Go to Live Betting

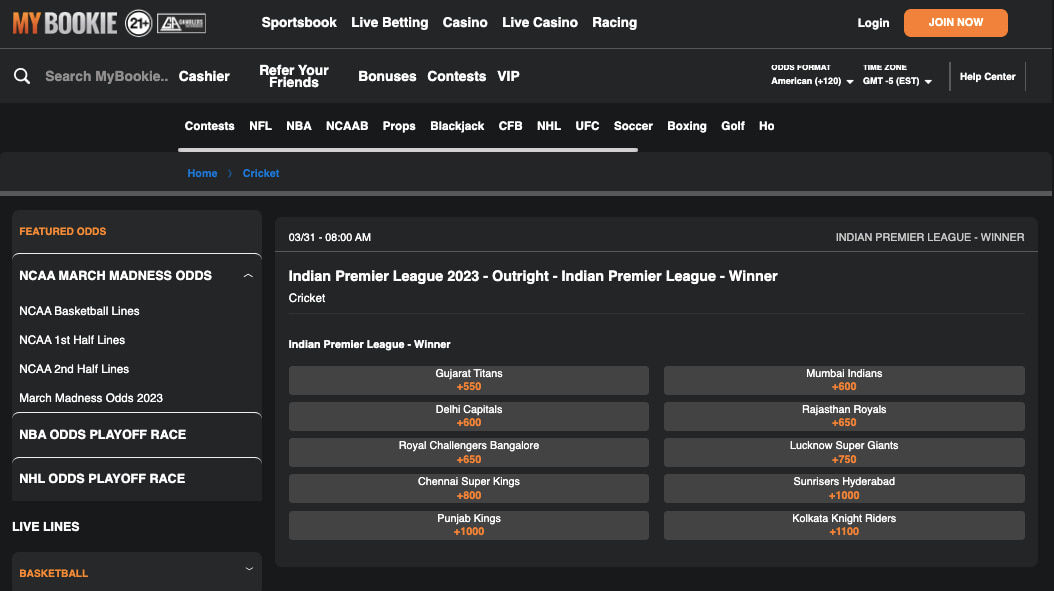tap(389, 22)
